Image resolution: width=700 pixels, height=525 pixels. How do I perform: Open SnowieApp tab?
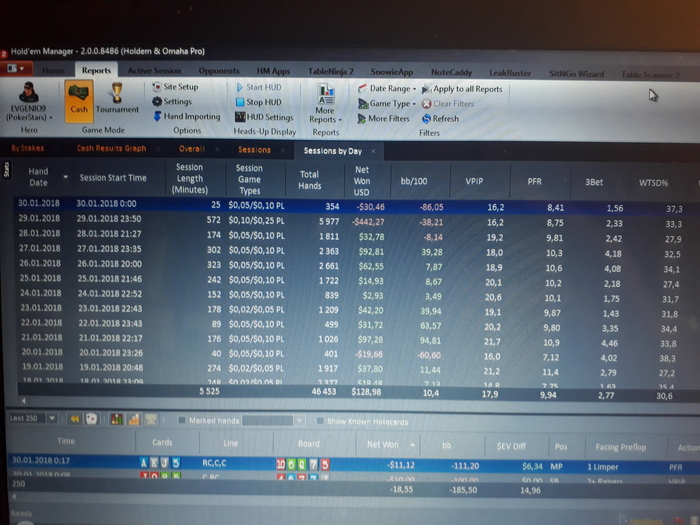[x=392, y=72]
